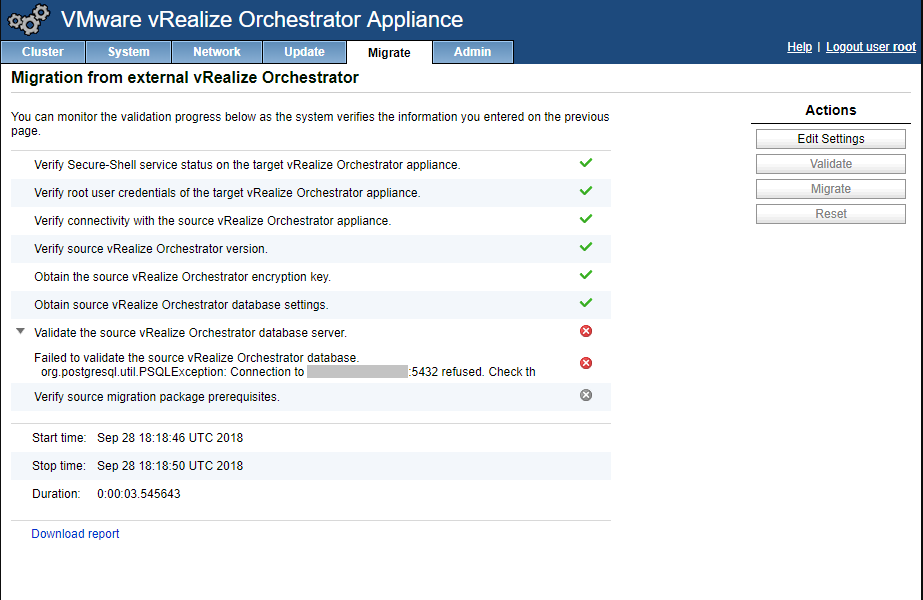Screen dimensions: 923x600
Task: Select 'Validate the source vRealize Orchestrator database server' text
Action: 191,333
